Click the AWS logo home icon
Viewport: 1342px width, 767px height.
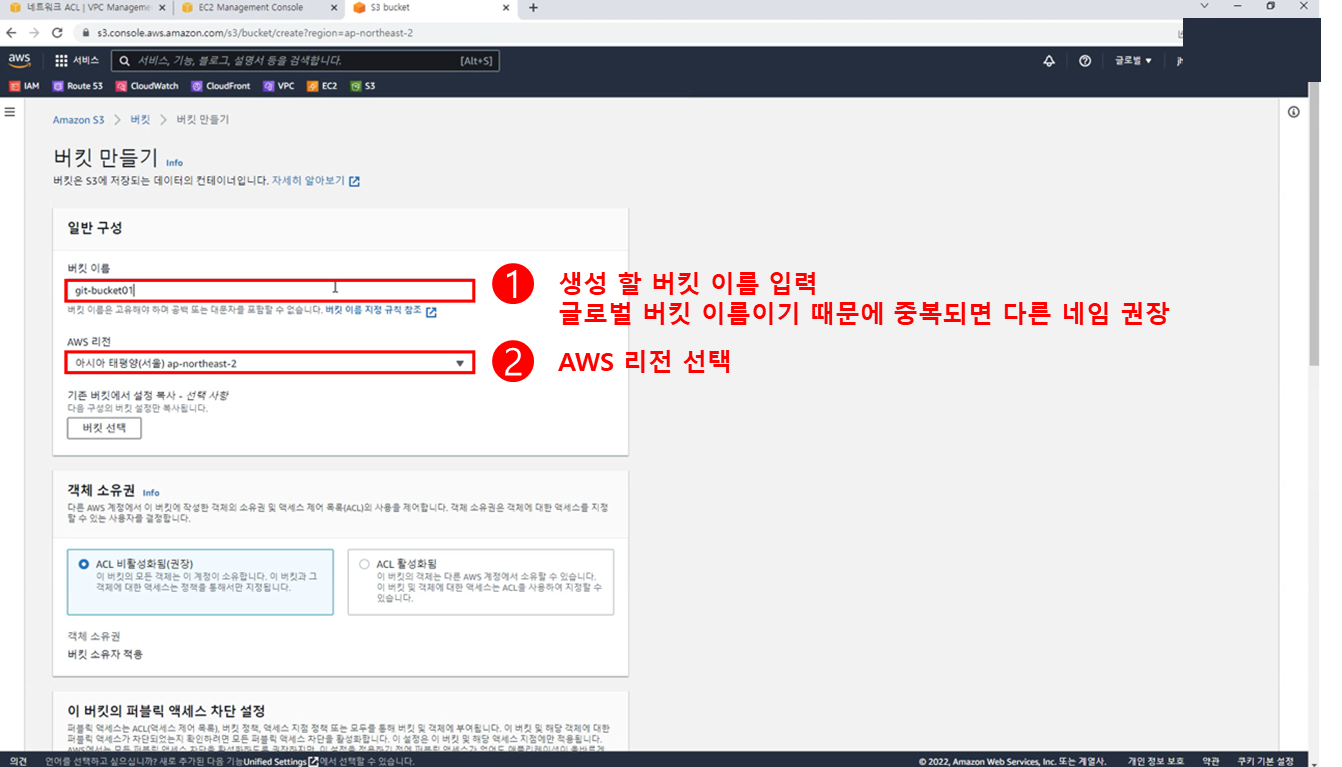[20, 60]
